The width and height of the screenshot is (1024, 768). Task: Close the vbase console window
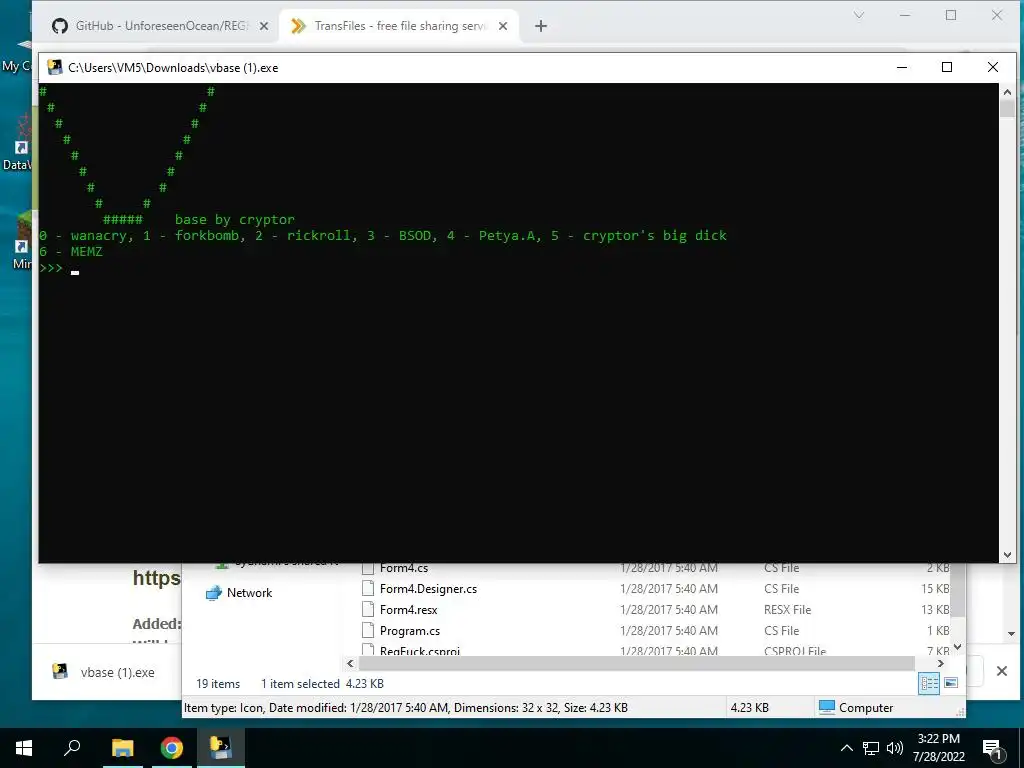pyautogui.click(x=993, y=67)
